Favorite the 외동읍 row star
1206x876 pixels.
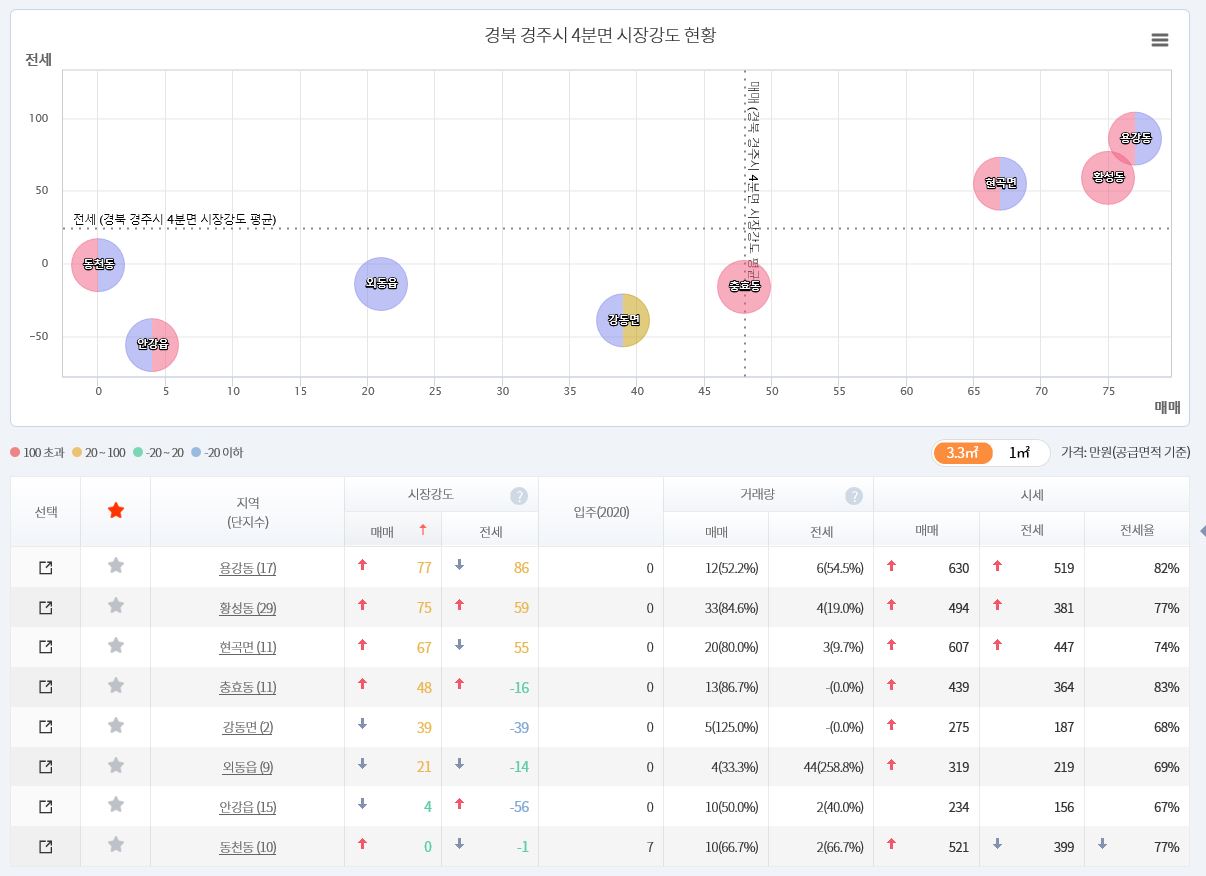[x=116, y=766]
